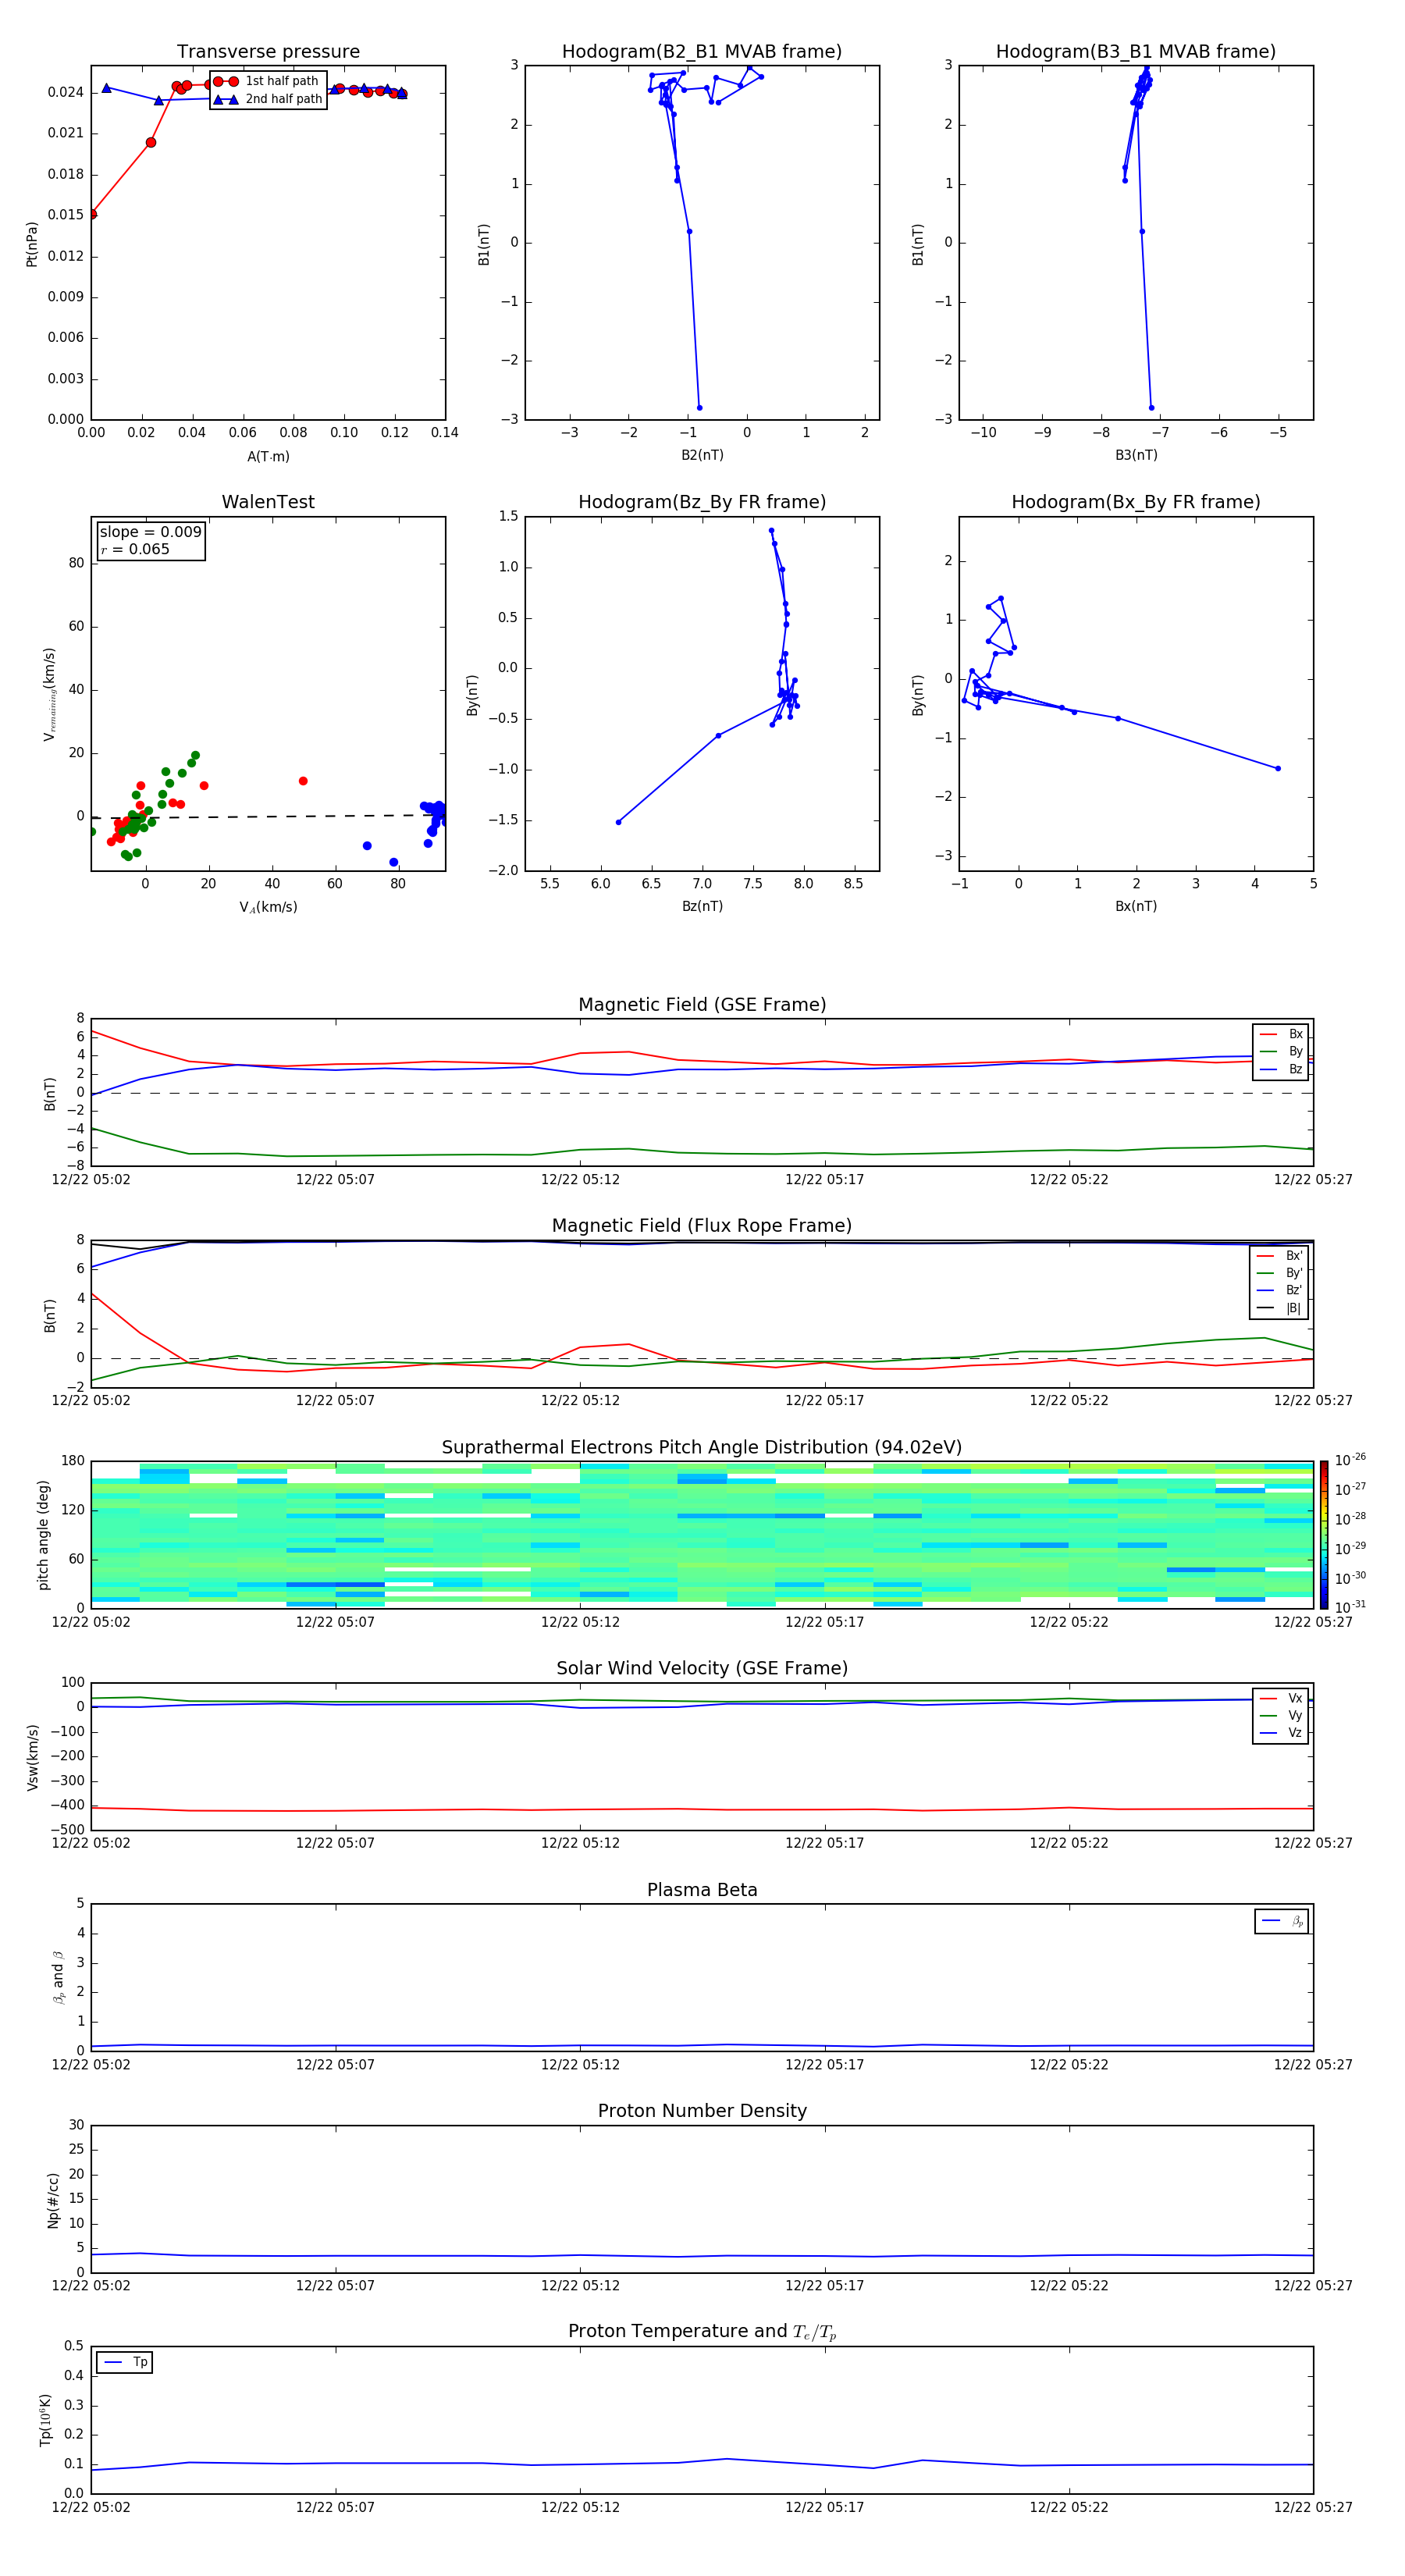The height and width of the screenshot is (2576, 1405).
Task: Click the isolated red dot near V_A 50
Action: [303, 781]
